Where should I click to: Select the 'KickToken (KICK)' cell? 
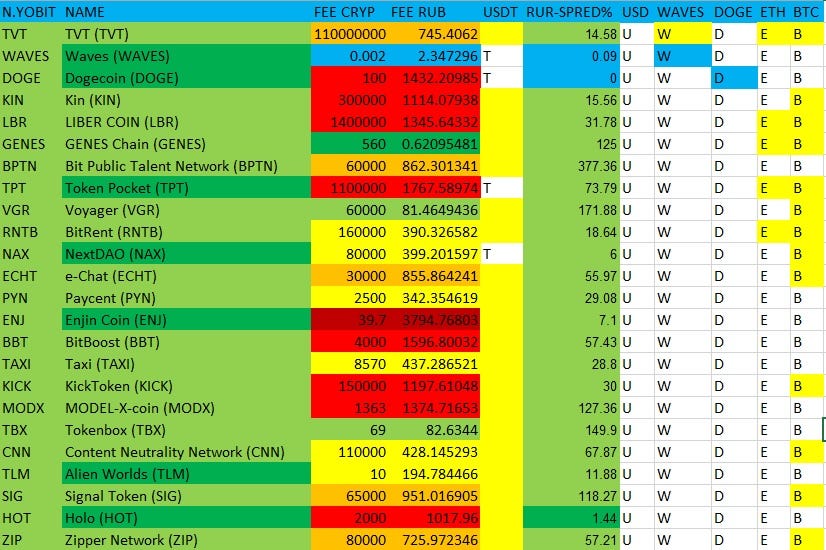186,386
